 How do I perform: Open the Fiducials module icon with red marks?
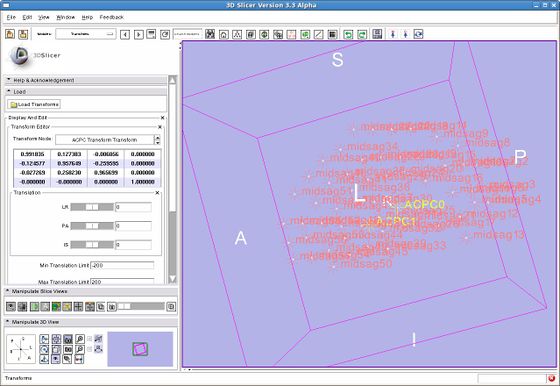point(291,34)
